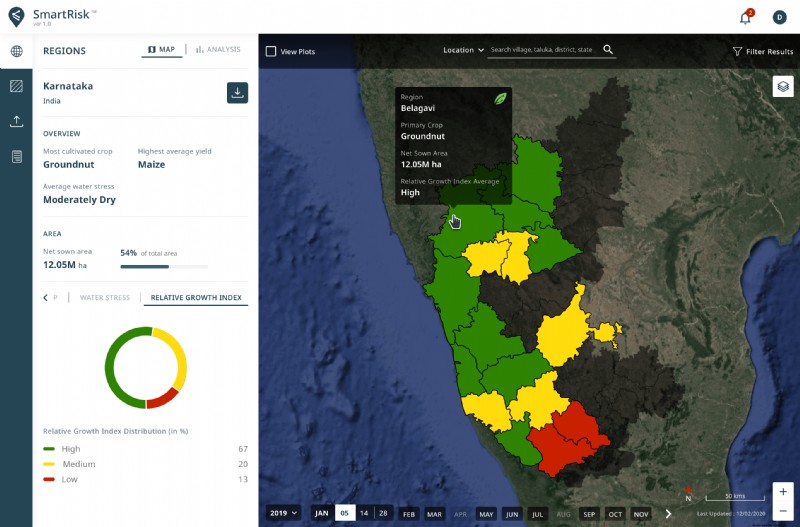This screenshot has width=800, height=527.
Task: Select JUN on the timeline
Action: (x=512, y=514)
